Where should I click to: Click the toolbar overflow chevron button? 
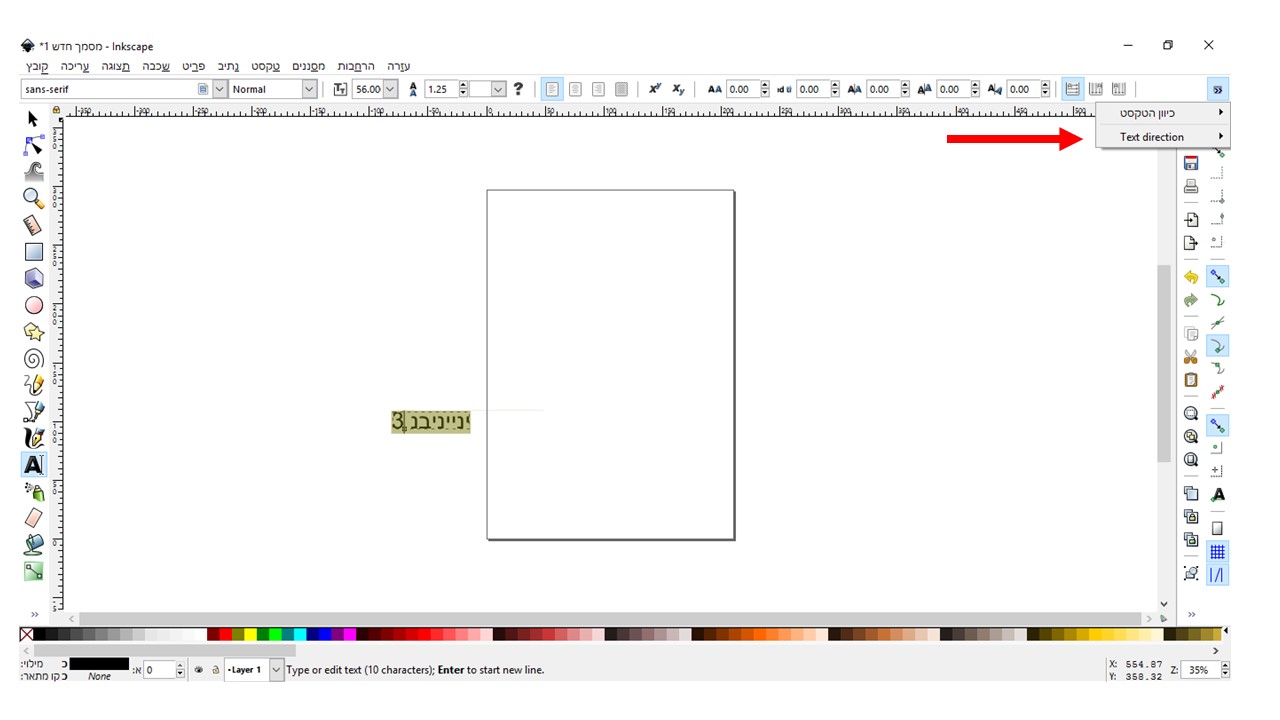click(1217, 89)
